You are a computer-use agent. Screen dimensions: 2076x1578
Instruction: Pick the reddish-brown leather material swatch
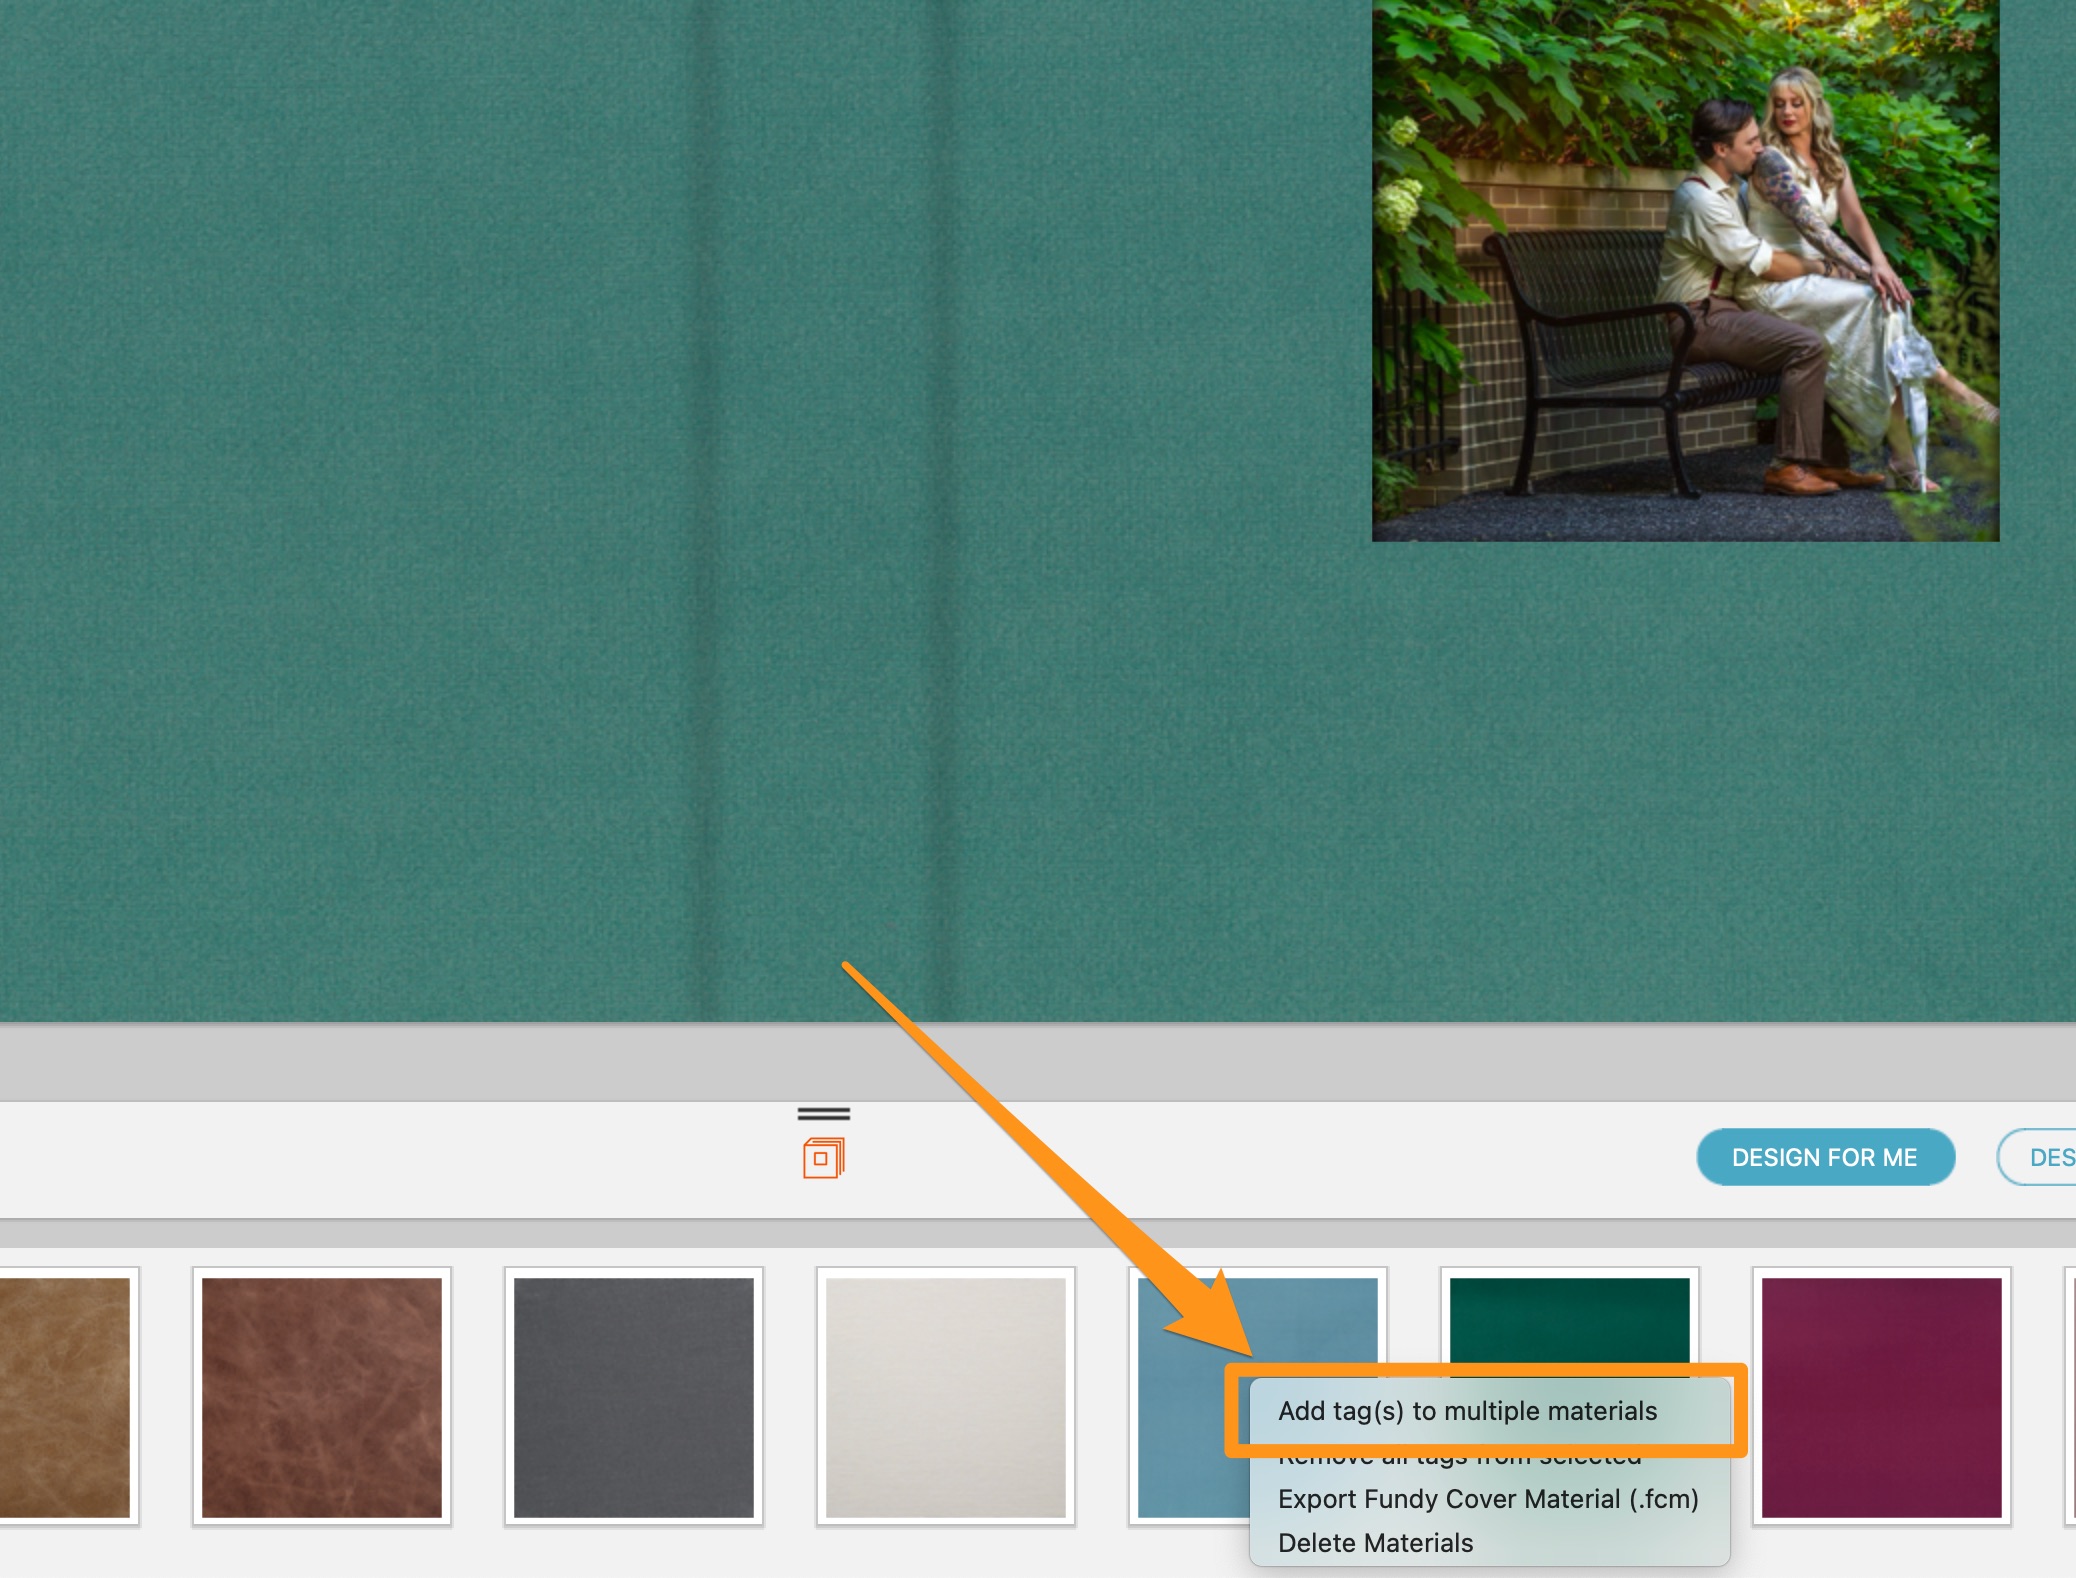(322, 1397)
